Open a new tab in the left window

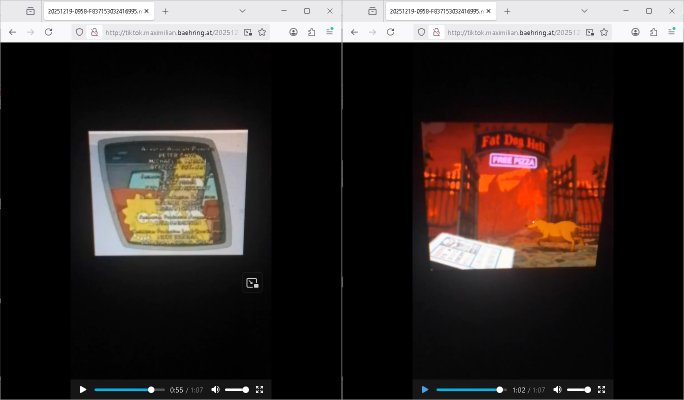tap(165, 11)
